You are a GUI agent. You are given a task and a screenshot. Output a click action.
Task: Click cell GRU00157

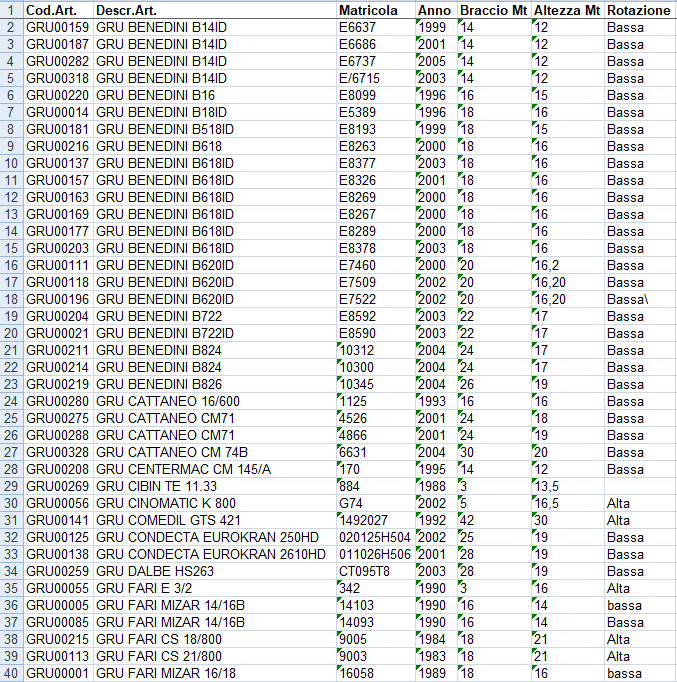pos(58,180)
